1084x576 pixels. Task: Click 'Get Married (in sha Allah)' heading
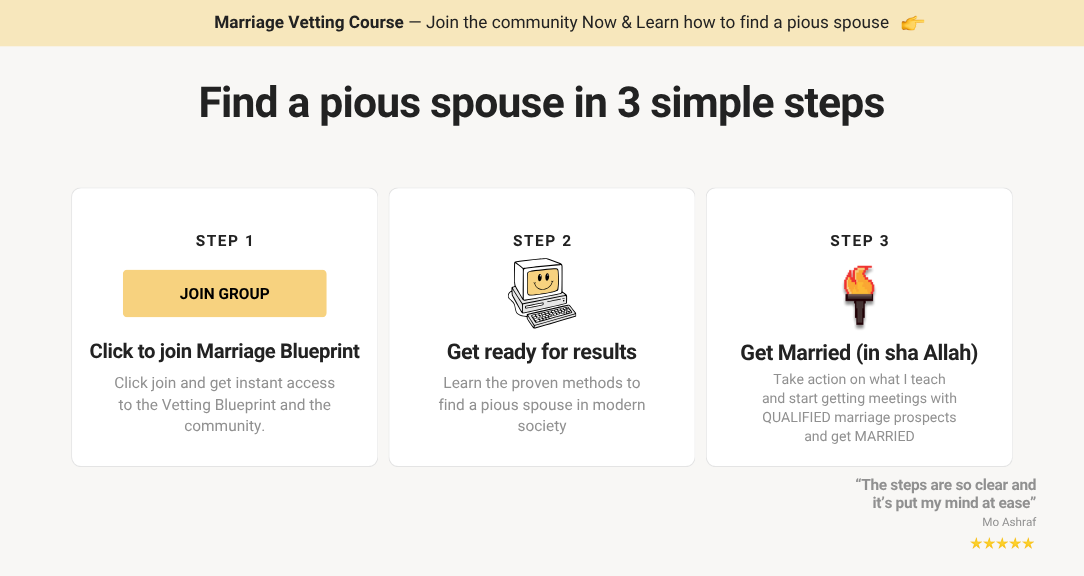pyautogui.click(x=859, y=353)
